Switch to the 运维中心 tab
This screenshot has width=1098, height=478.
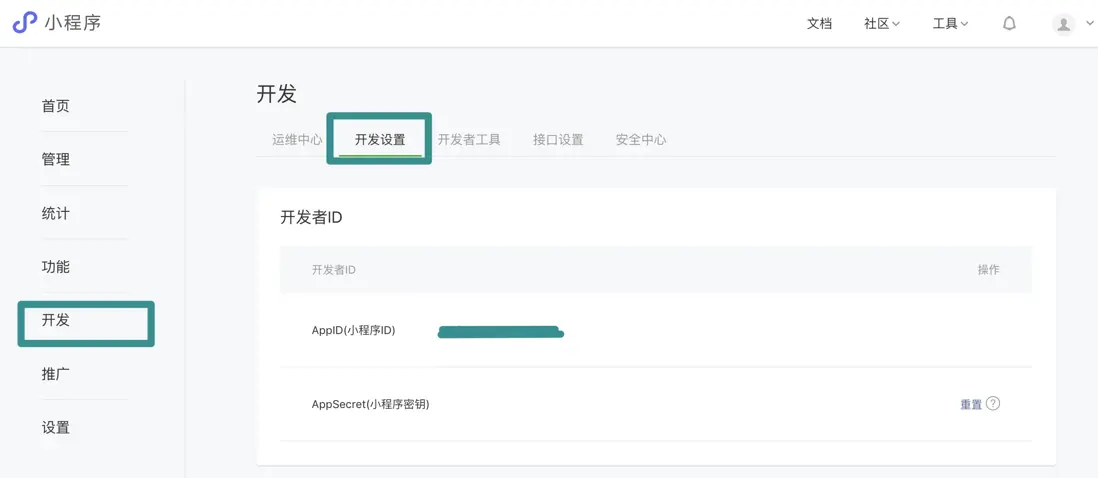click(x=297, y=140)
